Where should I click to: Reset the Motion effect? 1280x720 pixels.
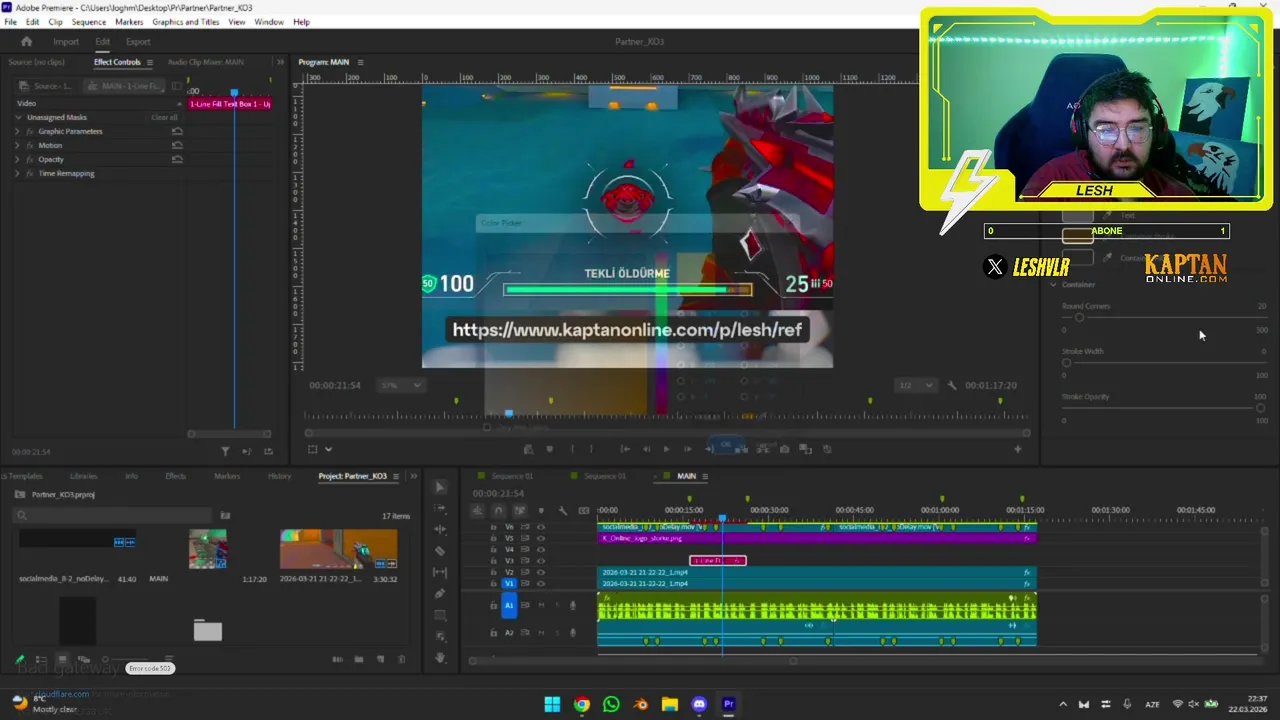(177, 145)
